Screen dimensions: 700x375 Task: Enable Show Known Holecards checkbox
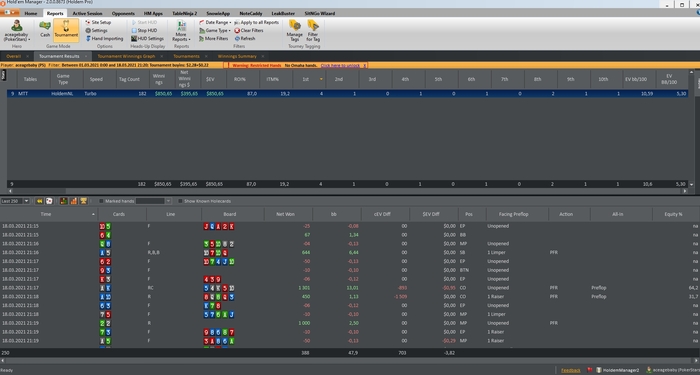[x=180, y=201]
